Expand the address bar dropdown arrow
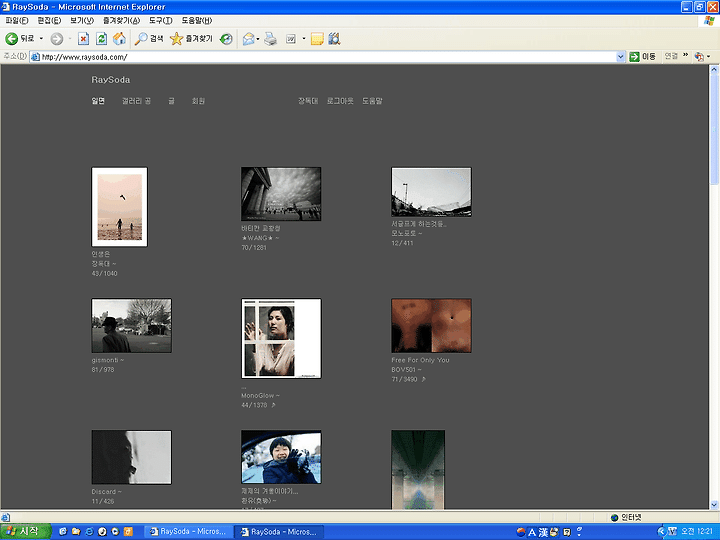Screen dimensions: 720x540 click(620, 57)
